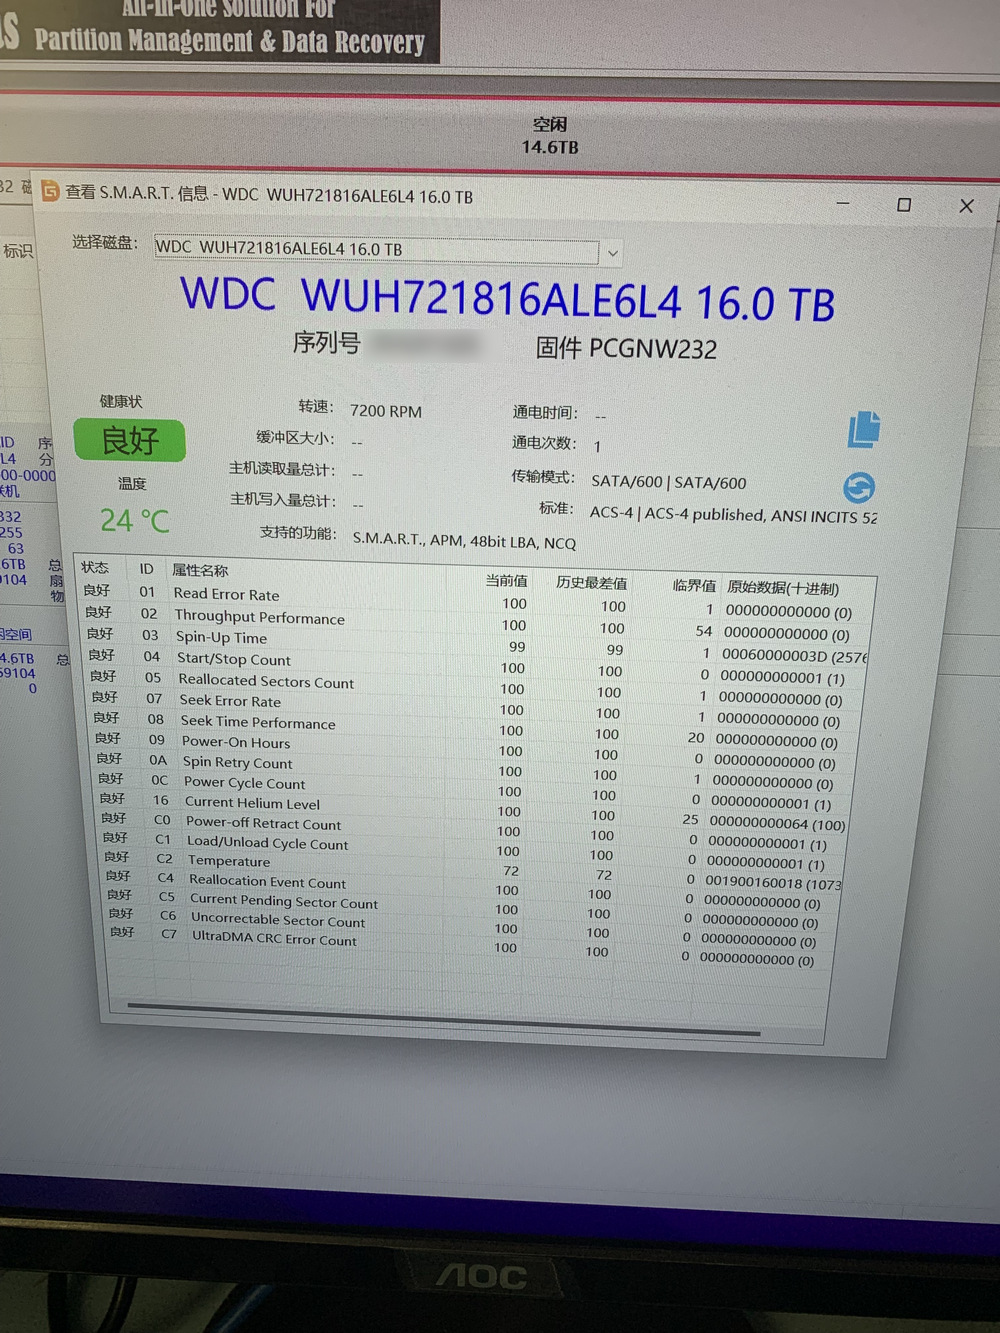Viewport: 1000px width, 1333px height.
Task: Select the ACS-4 standard value text
Action: pos(733,515)
